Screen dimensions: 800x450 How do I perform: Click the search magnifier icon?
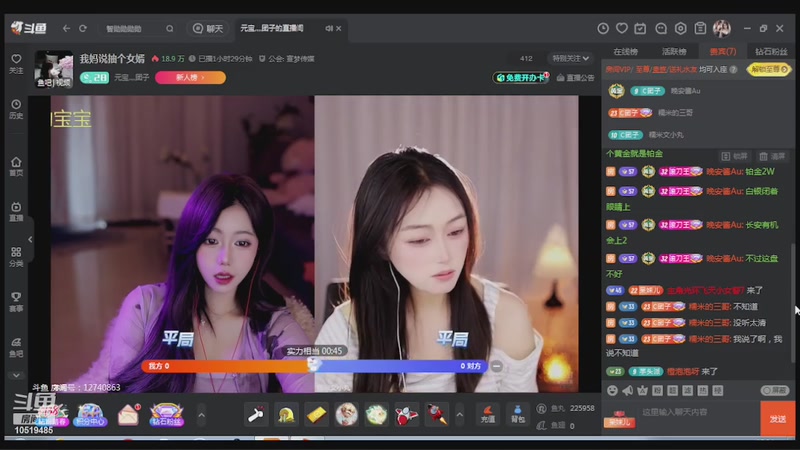(169, 29)
